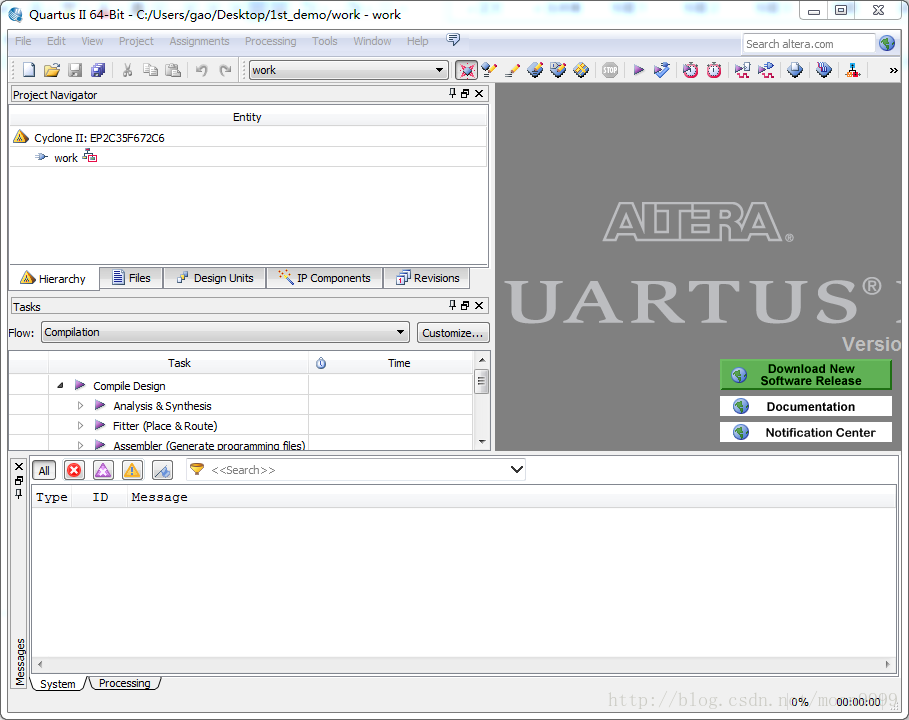Click the Programmer icon in toolbar
909x720 pixels.
click(824, 70)
